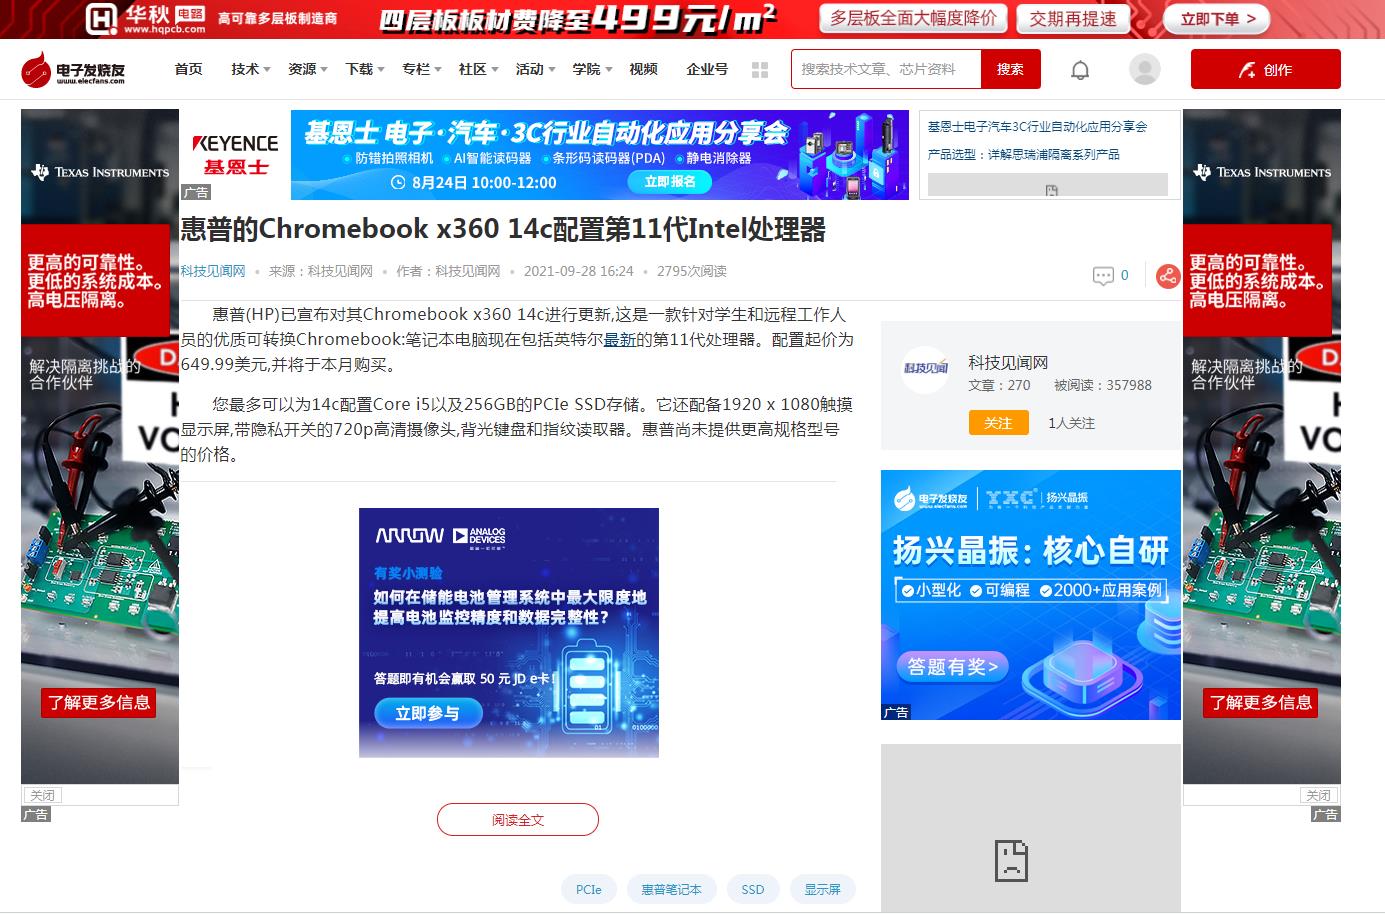The width and height of the screenshot is (1385, 914).
Task: Click the 1人关注 follower count
Action: click(1071, 423)
